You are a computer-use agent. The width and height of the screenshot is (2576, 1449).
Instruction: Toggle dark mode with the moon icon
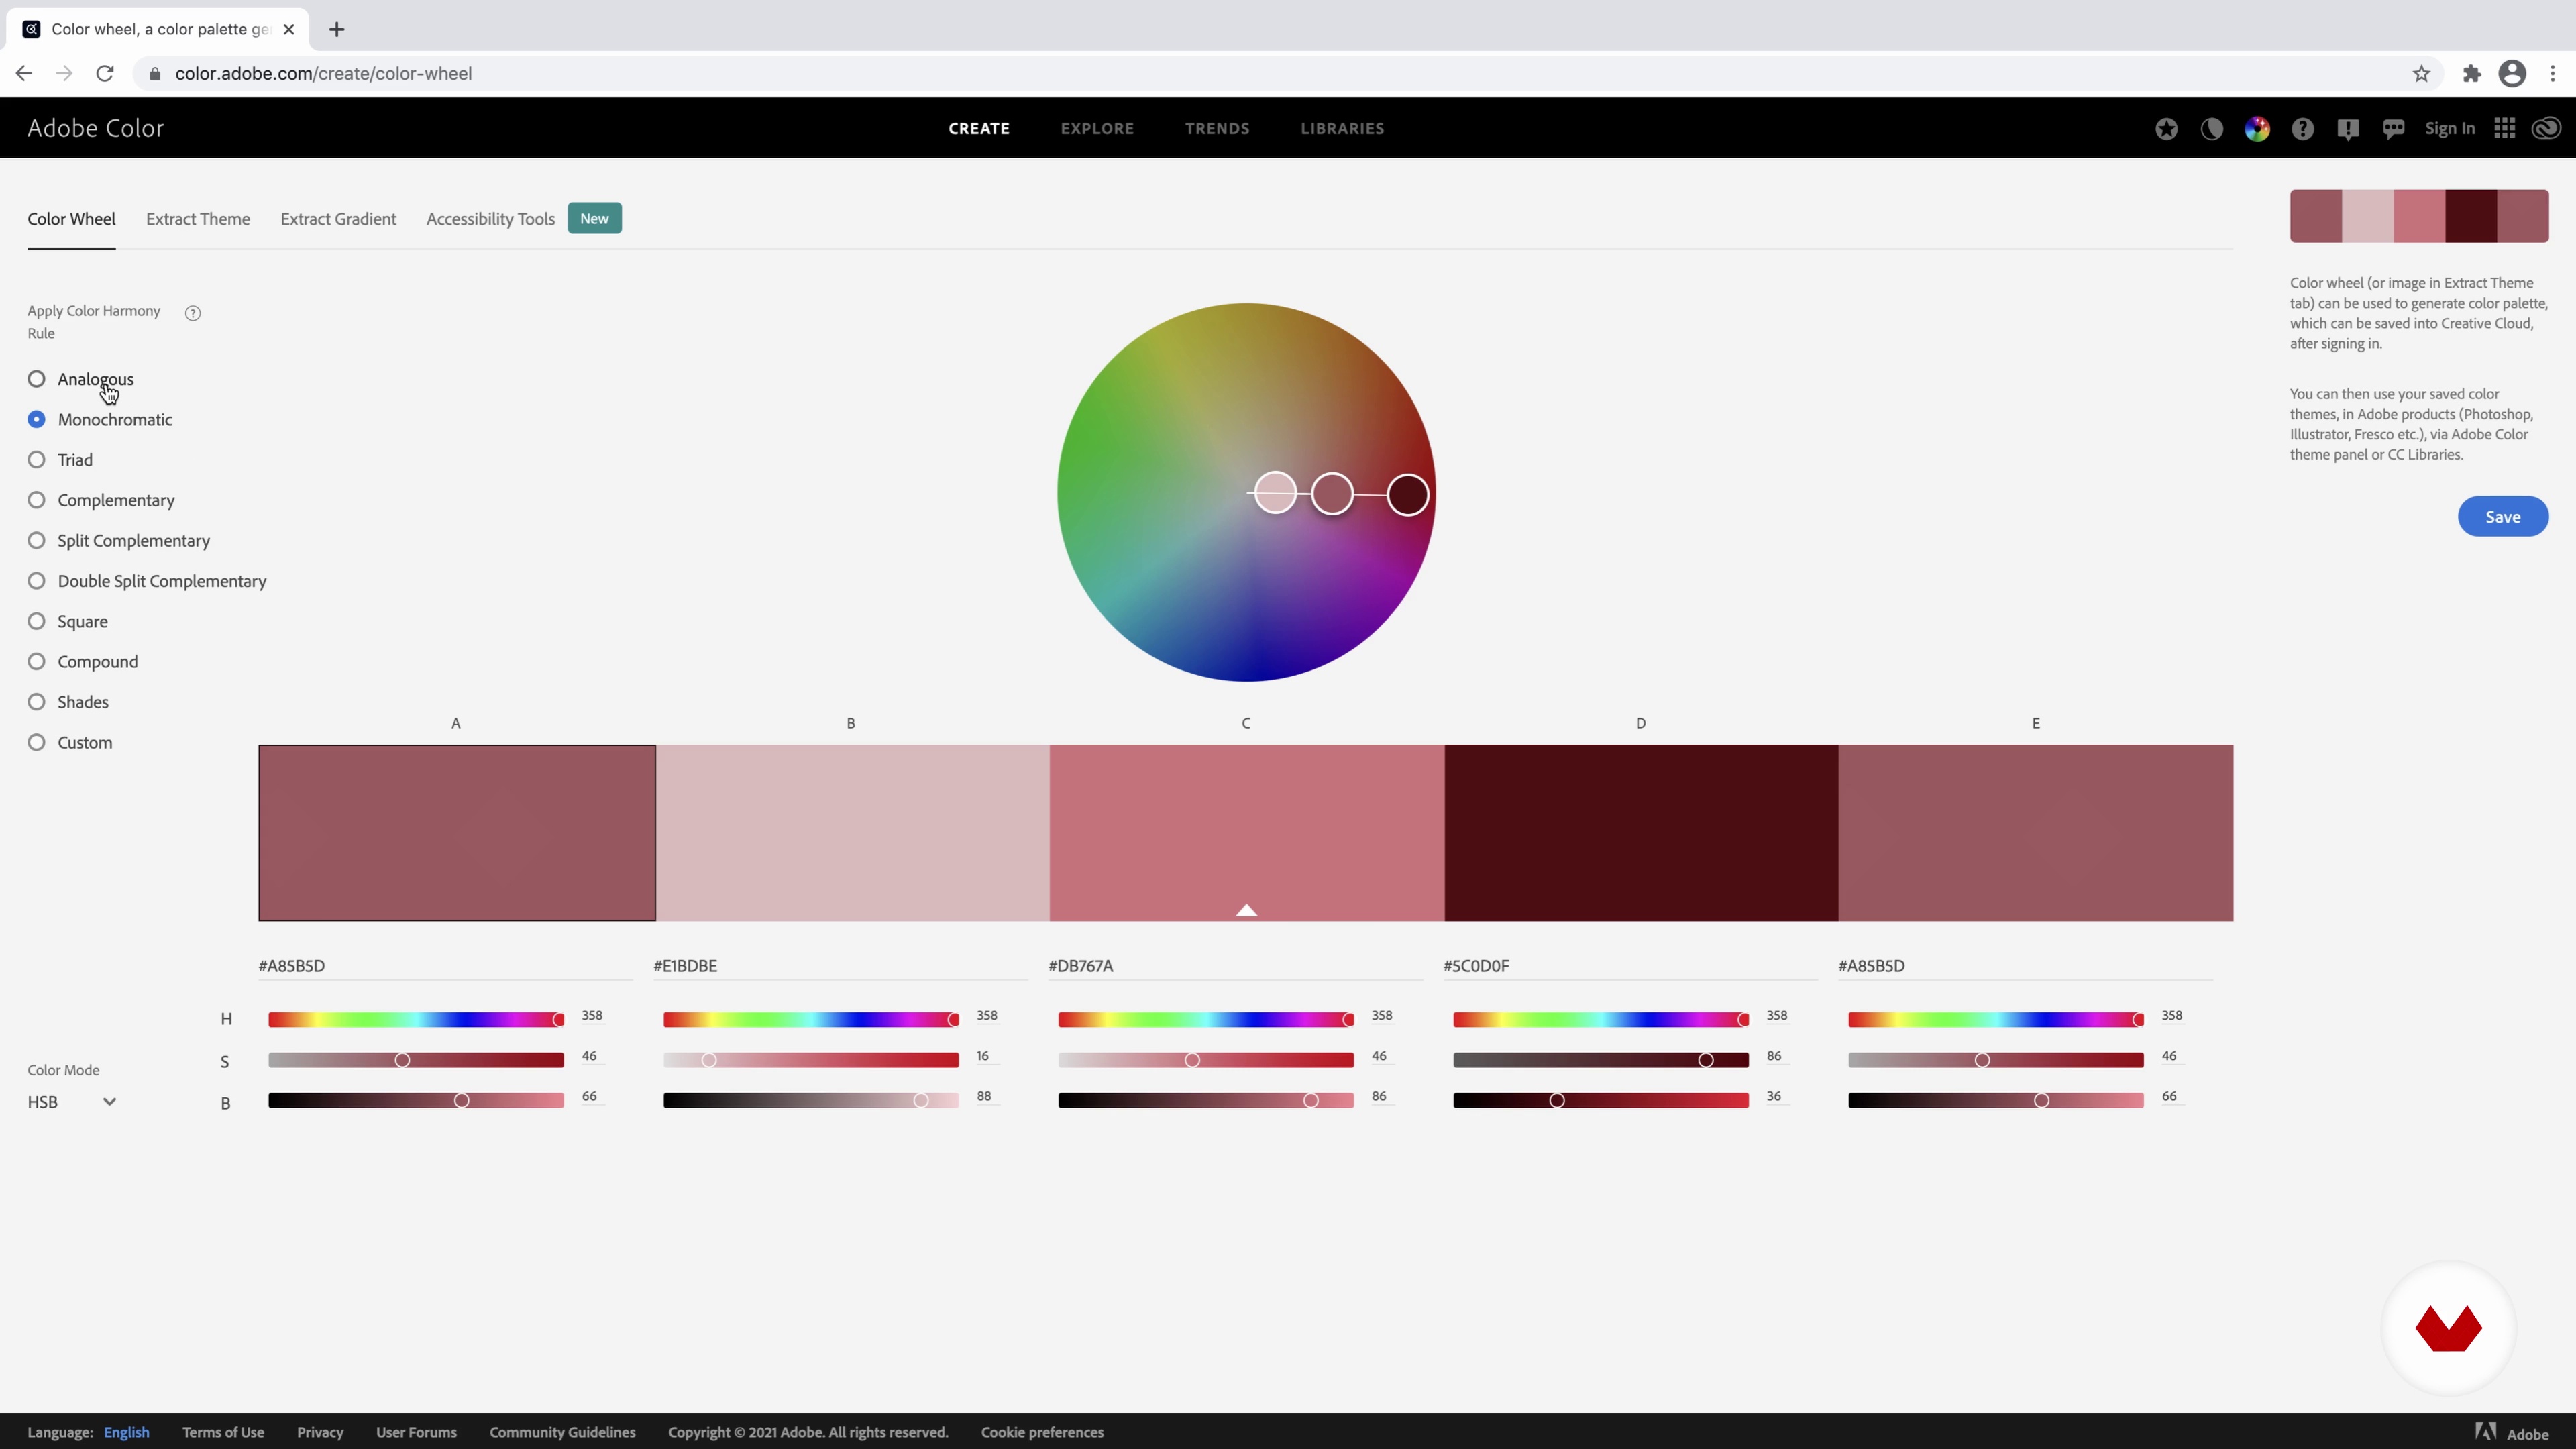pos(2211,129)
